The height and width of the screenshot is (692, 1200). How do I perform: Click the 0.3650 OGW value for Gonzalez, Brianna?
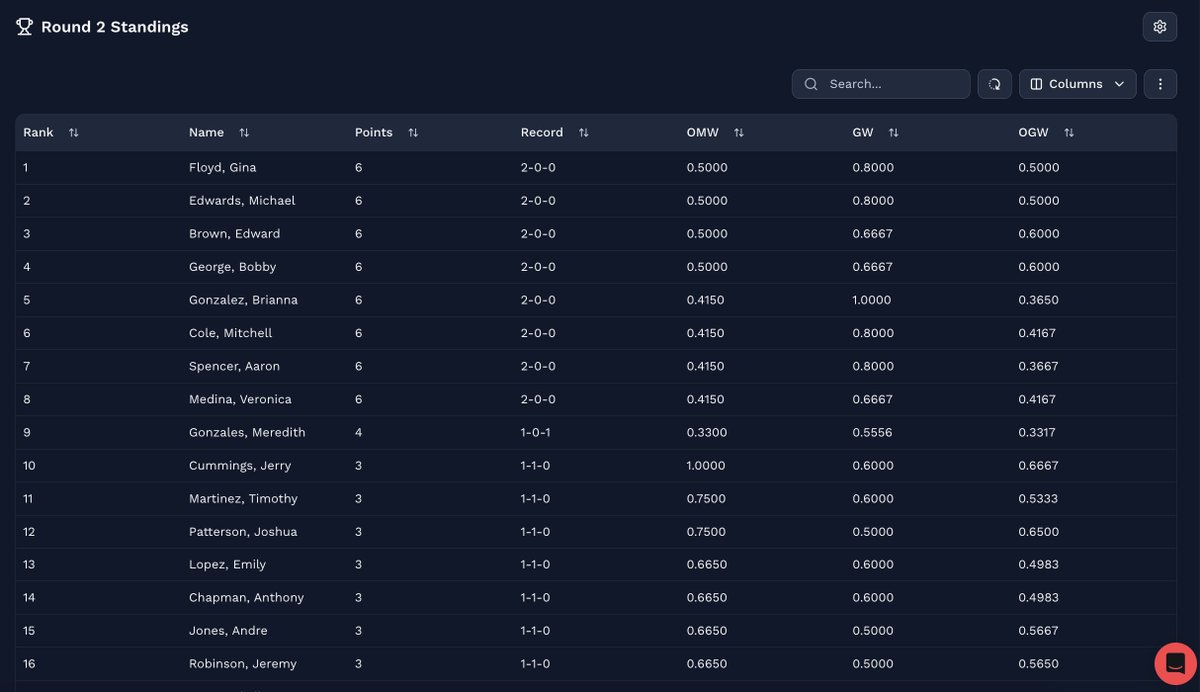pos(1039,300)
